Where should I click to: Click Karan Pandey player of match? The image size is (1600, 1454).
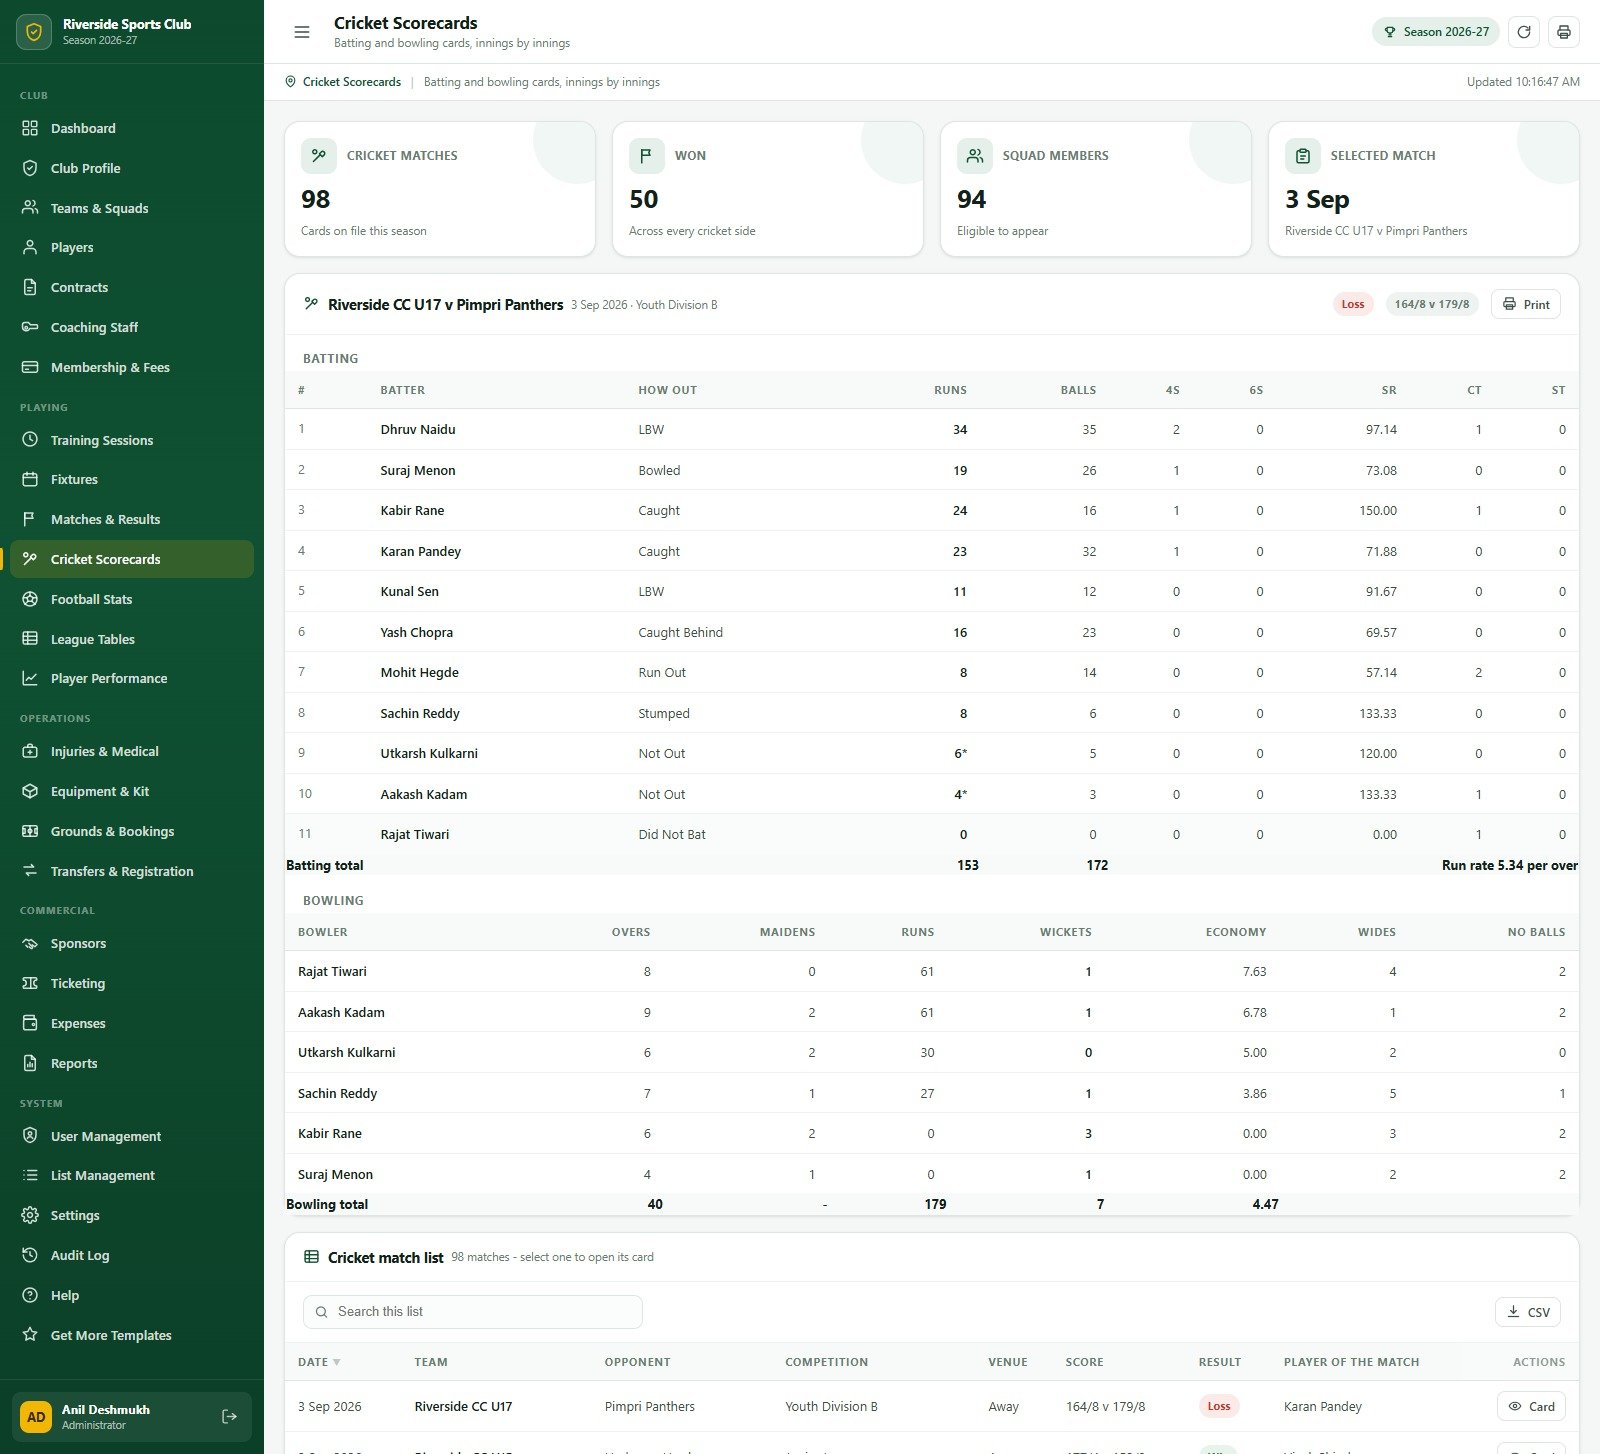[x=1322, y=1406]
